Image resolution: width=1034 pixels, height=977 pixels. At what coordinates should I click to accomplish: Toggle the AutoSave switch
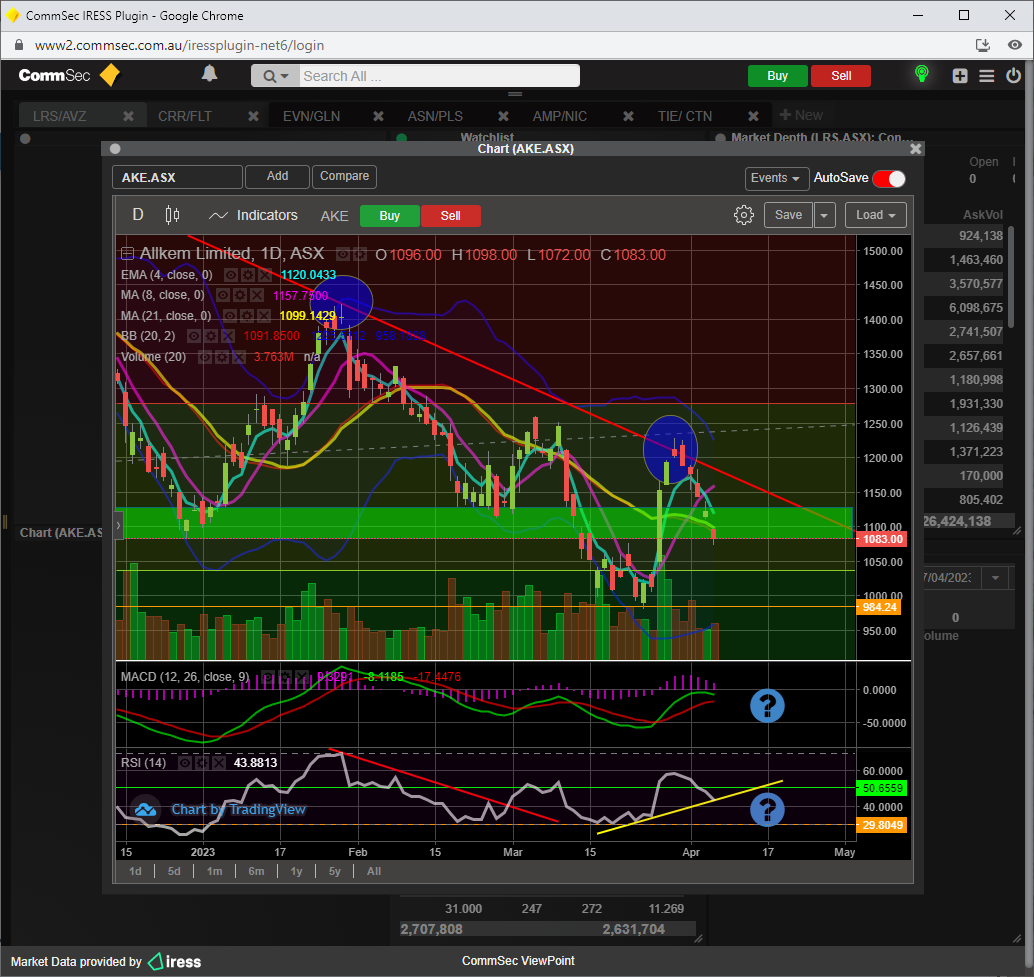click(889, 178)
